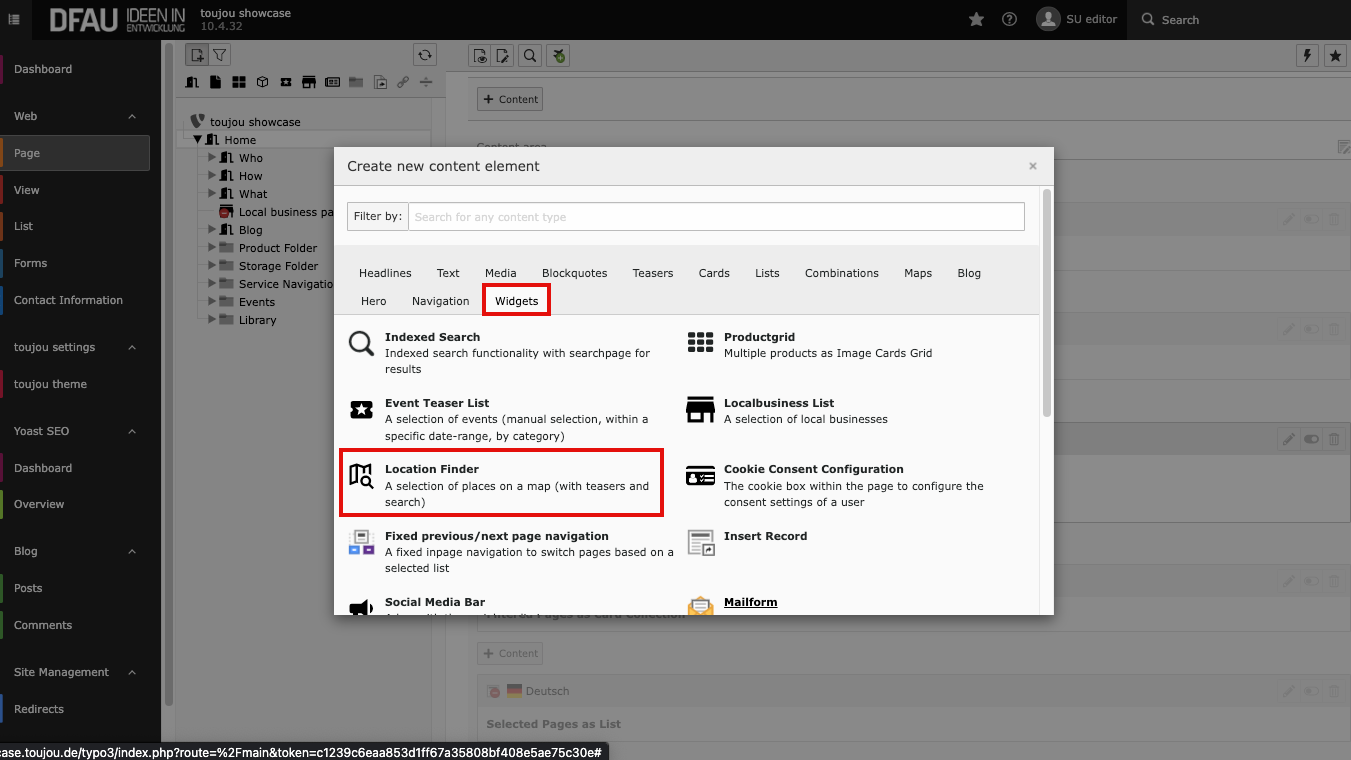Toggle visibility of the highlighted content element
Image resolution: width=1351 pixels, height=760 pixels.
click(x=1311, y=439)
